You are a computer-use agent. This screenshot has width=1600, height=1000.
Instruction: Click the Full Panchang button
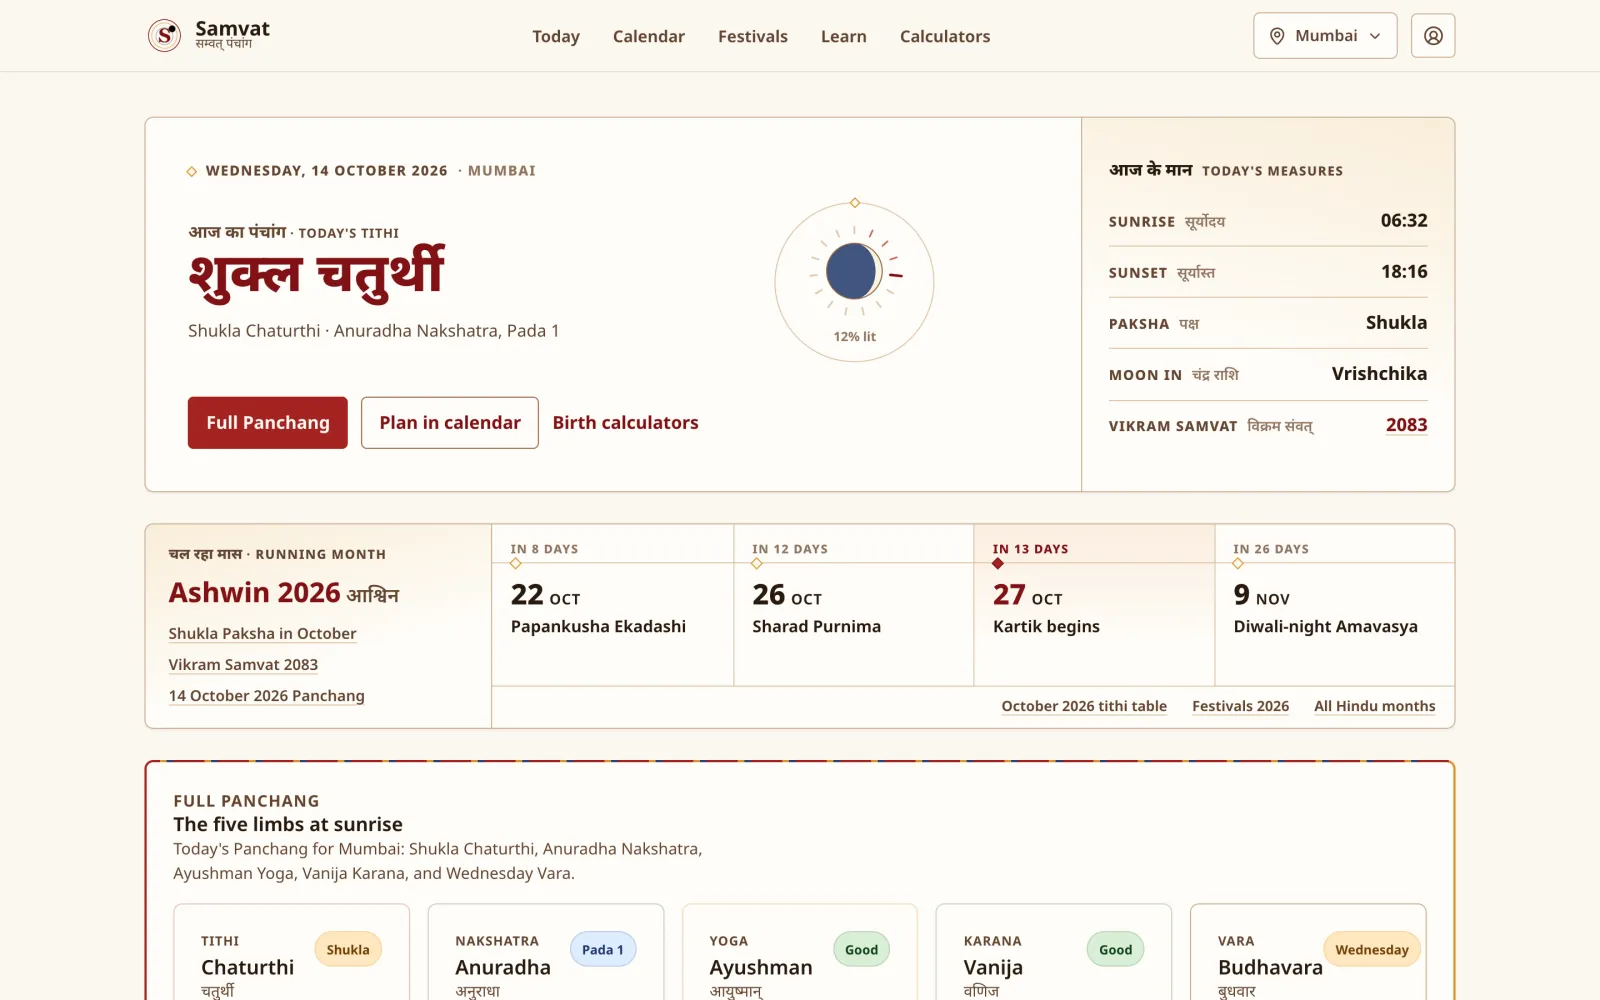(268, 423)
